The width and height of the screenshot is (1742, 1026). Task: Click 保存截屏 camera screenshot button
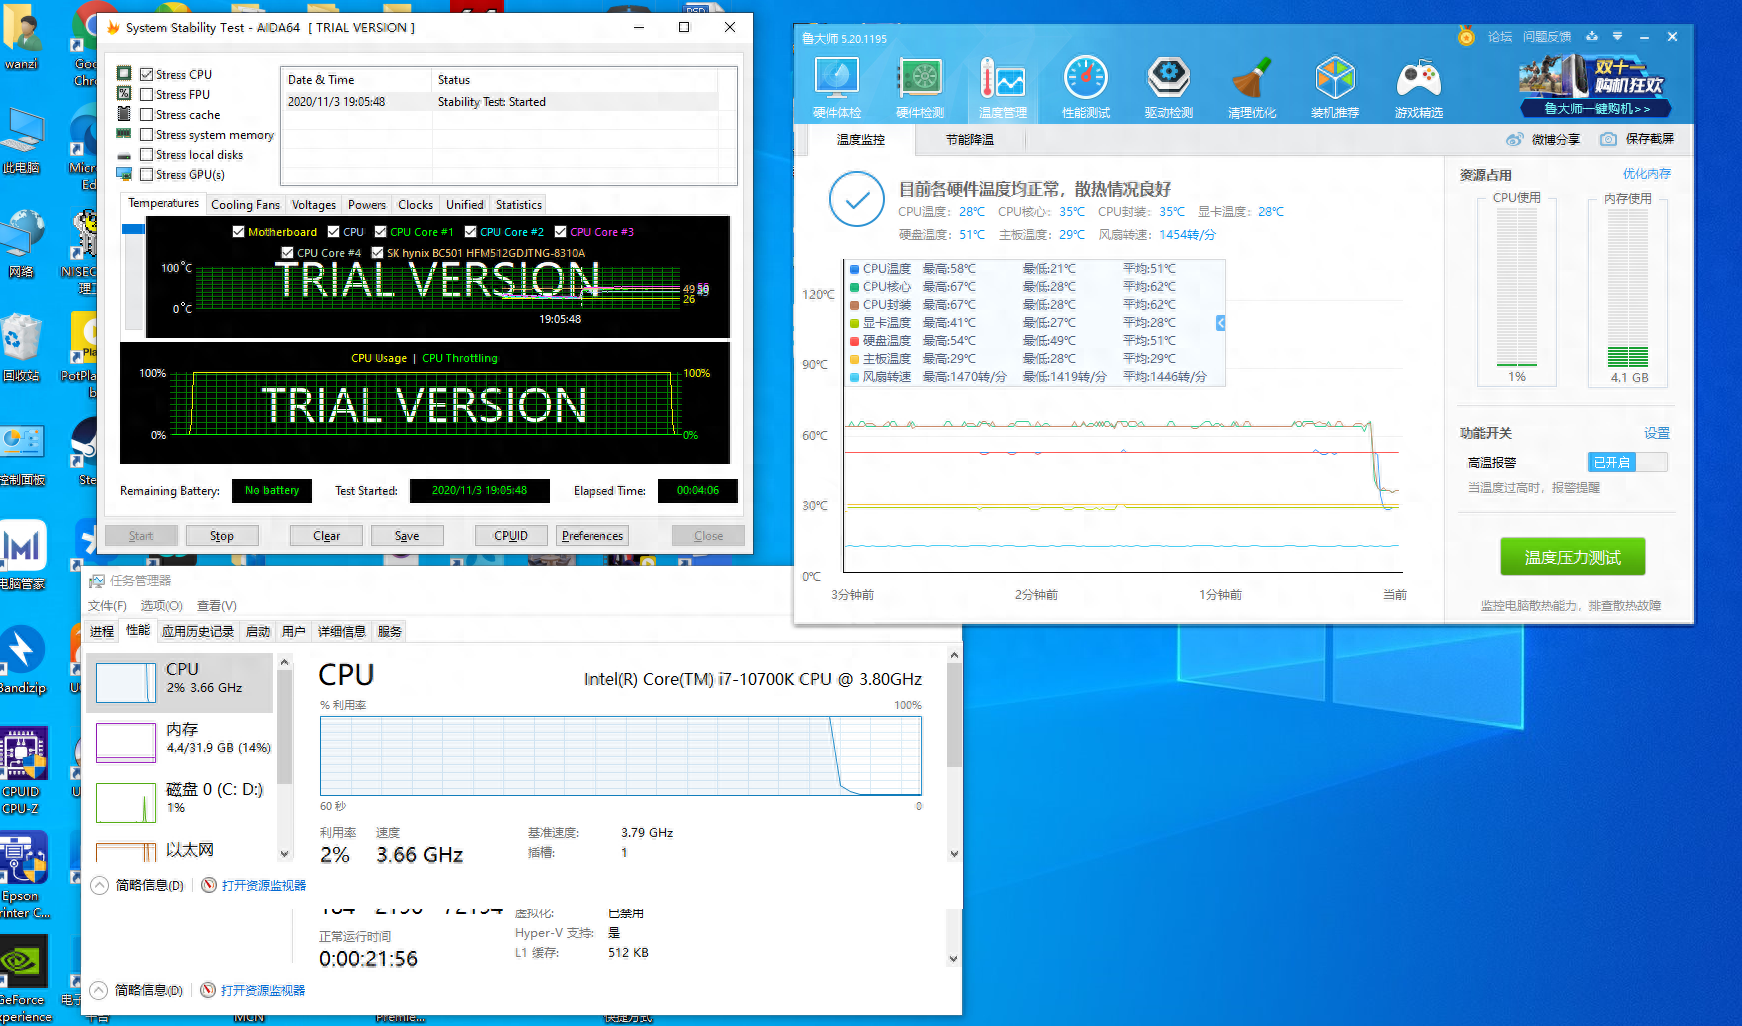click(1637, 139)
